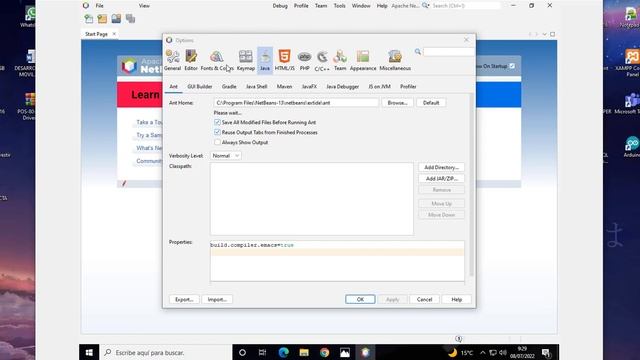640x360 pixels.
Task: Open the General options category
Action: coord(172,60)
